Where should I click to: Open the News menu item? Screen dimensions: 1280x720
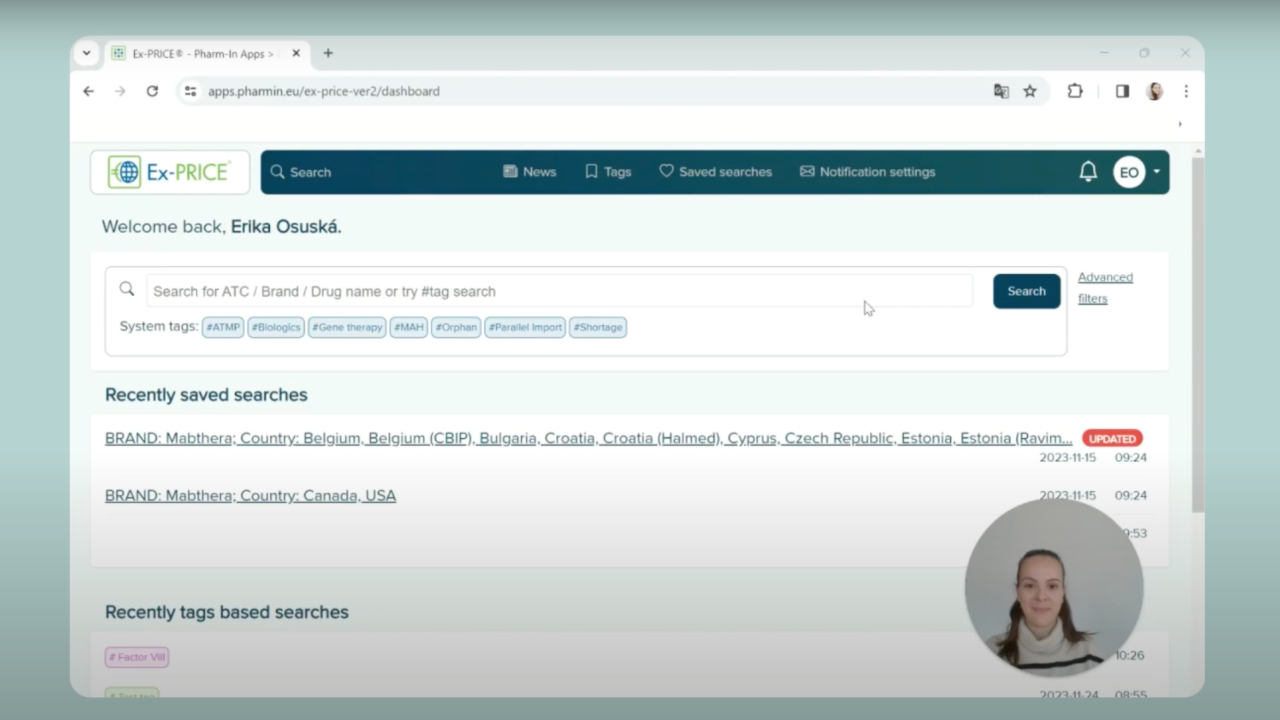(530, 172)
